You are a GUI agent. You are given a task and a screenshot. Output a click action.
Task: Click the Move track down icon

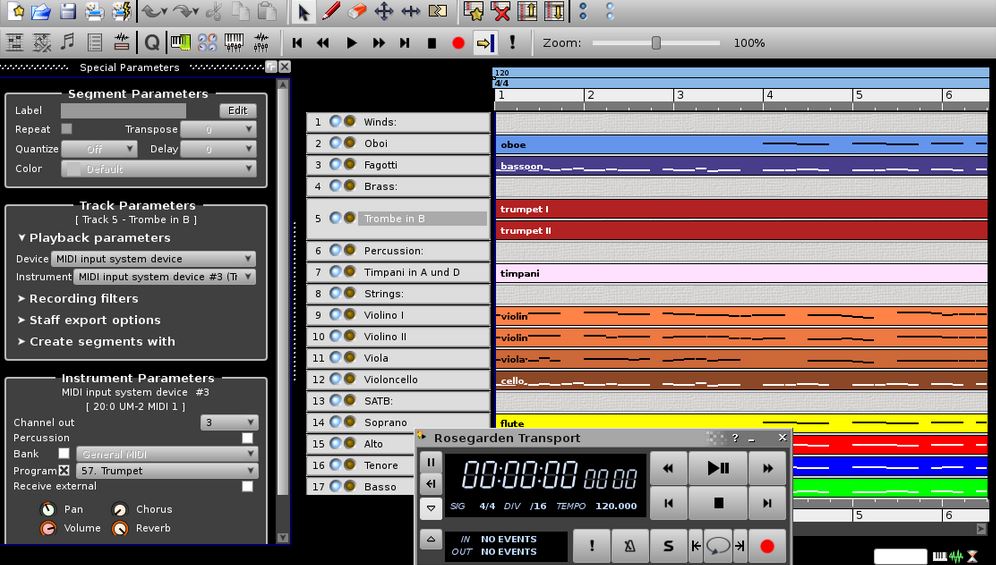554,11
